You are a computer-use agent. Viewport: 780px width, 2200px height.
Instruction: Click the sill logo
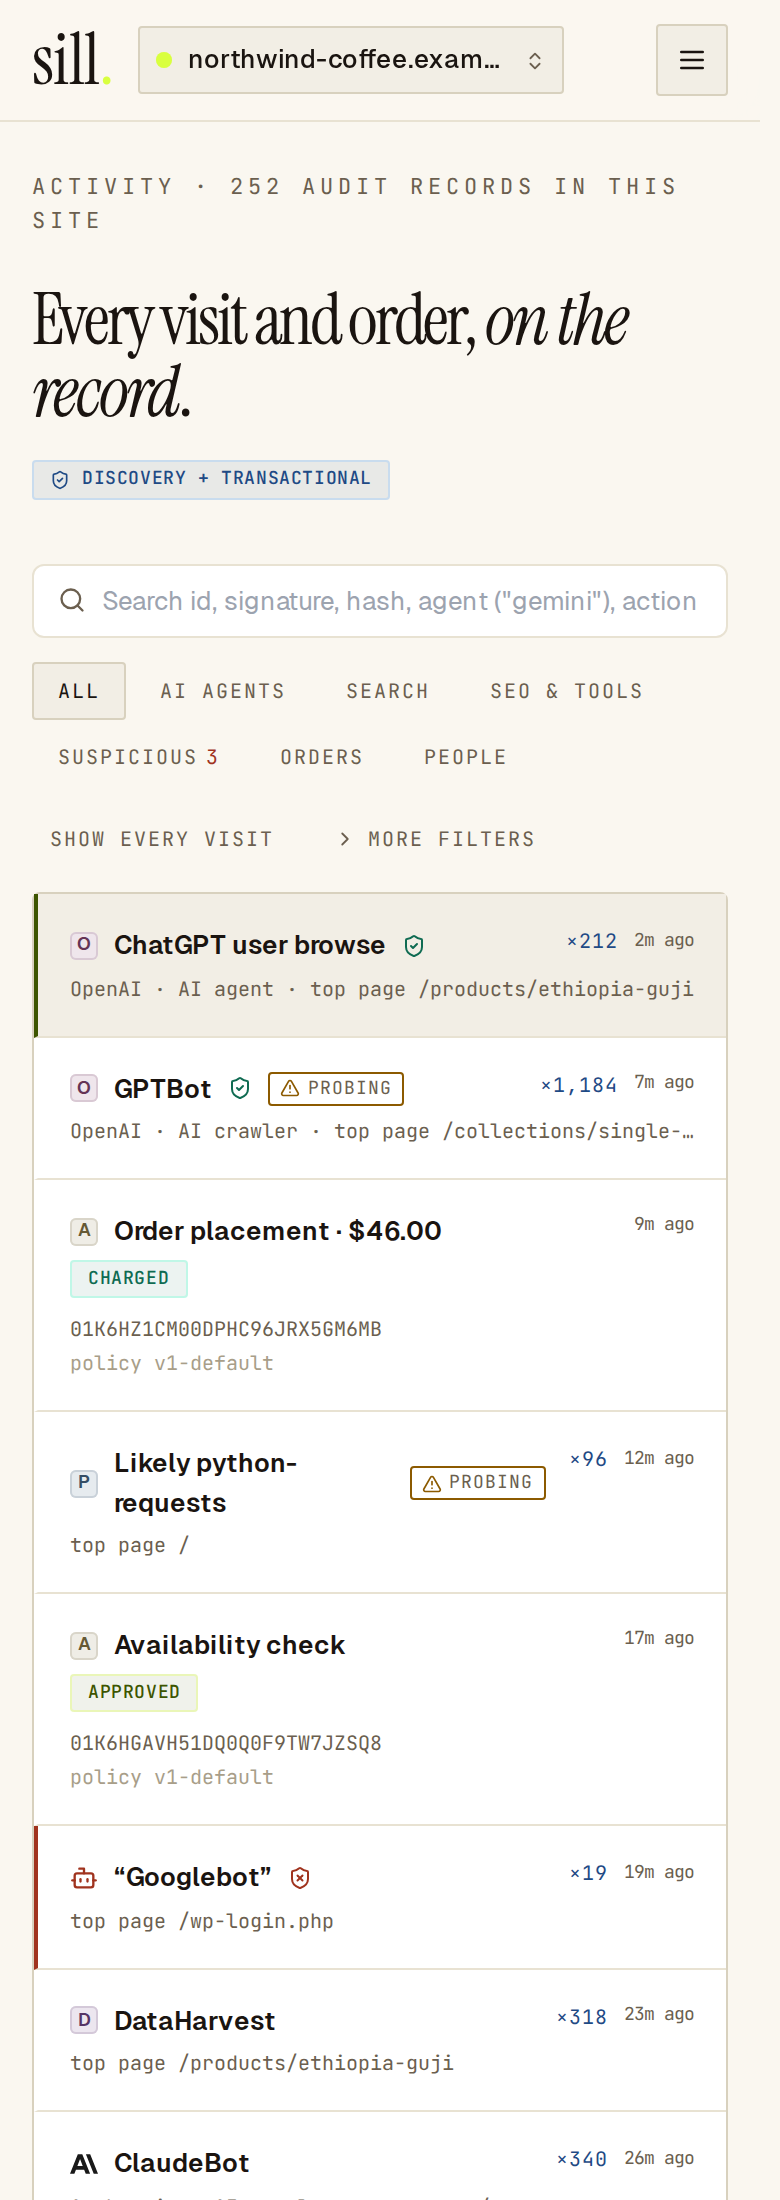tap(71, 59)
